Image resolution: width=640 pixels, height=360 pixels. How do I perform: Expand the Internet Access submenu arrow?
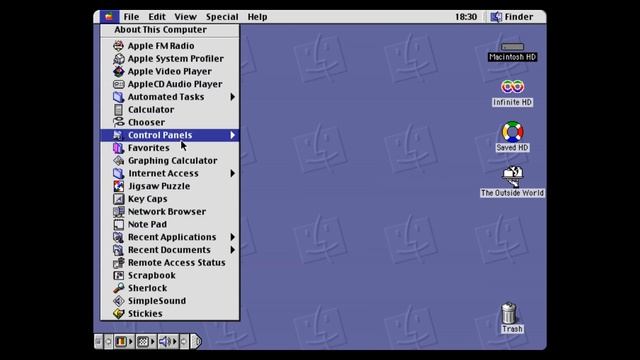[x=232, y=173]
